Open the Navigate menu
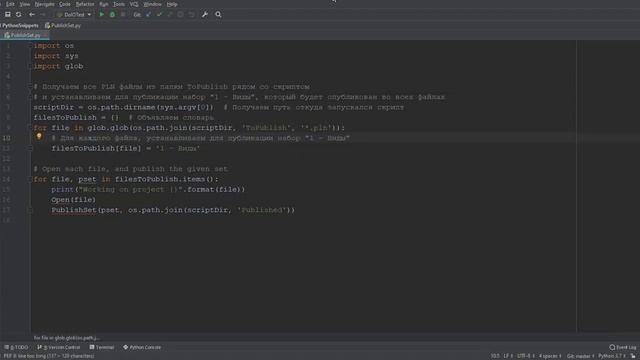The width and height of the screenshot is (640, 360). [44, 4]
